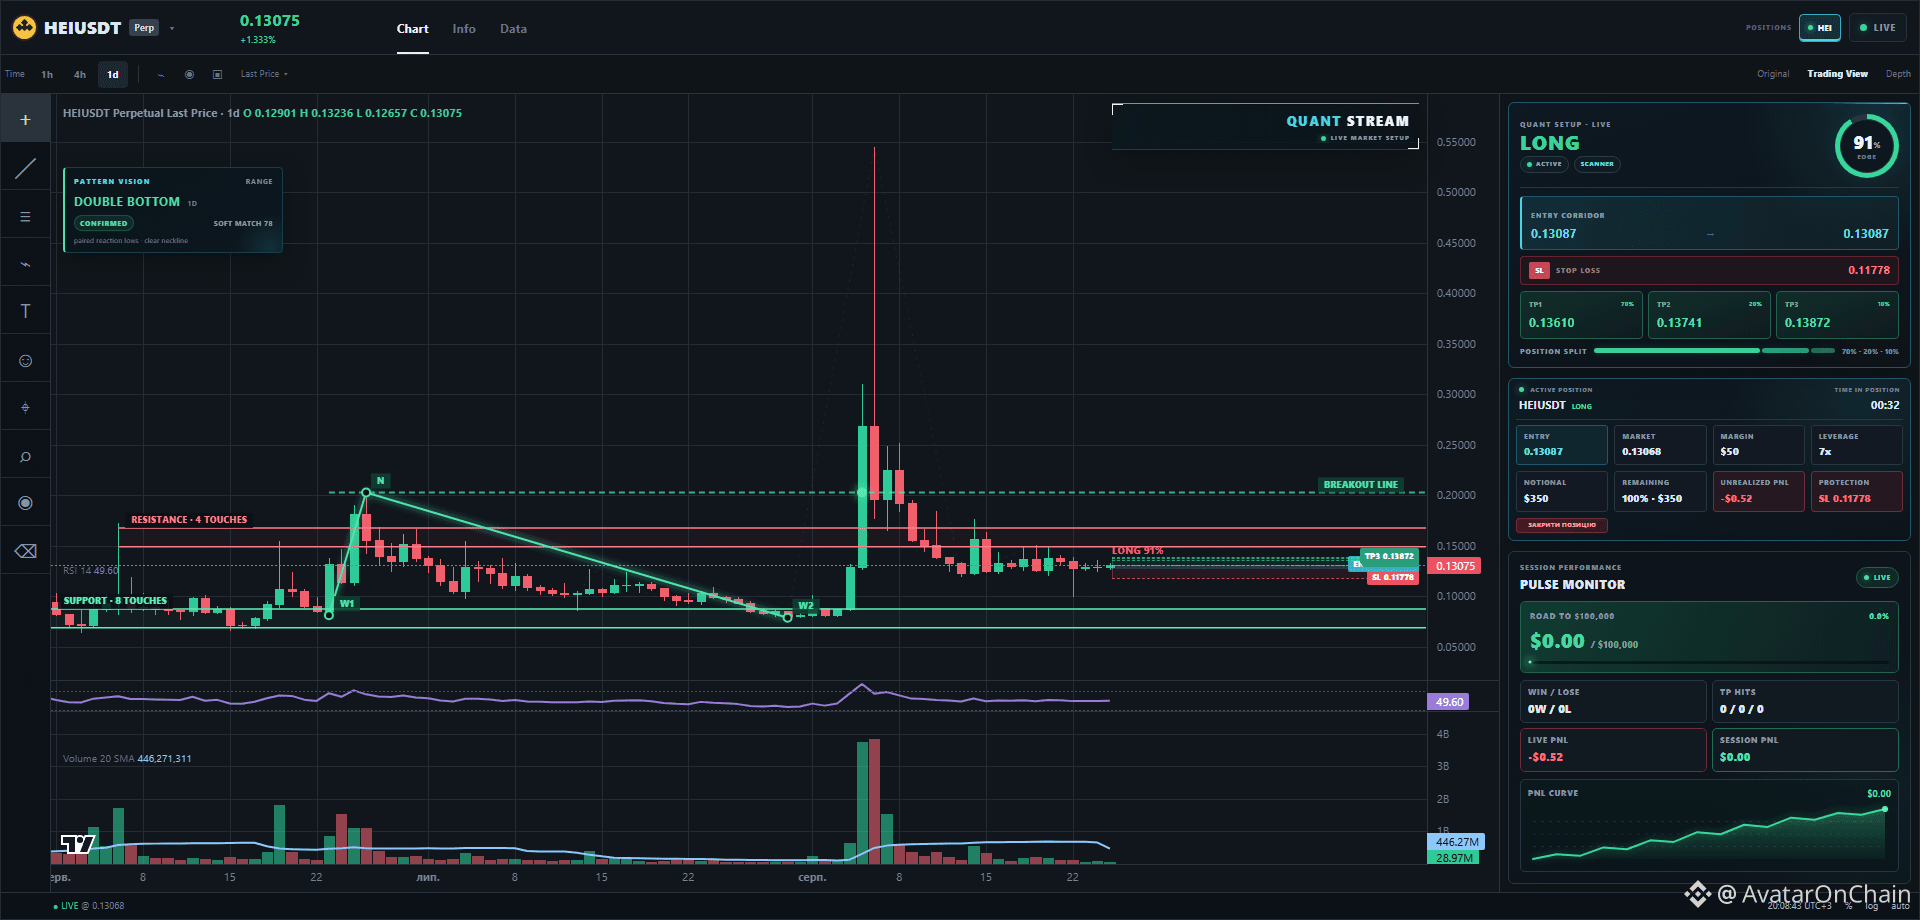1920x920 pixels.
Task: Open the chart type icon in toolbar
Action: [x=161, y=74]
